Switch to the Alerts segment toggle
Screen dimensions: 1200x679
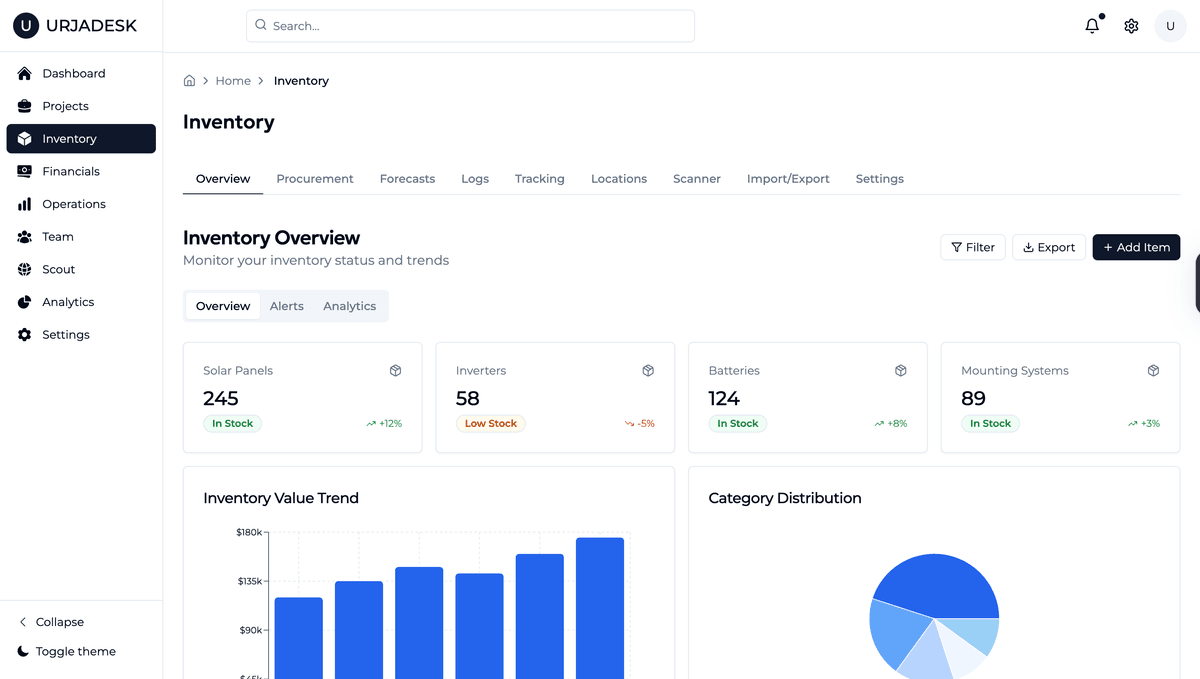[x=287, y=305]
